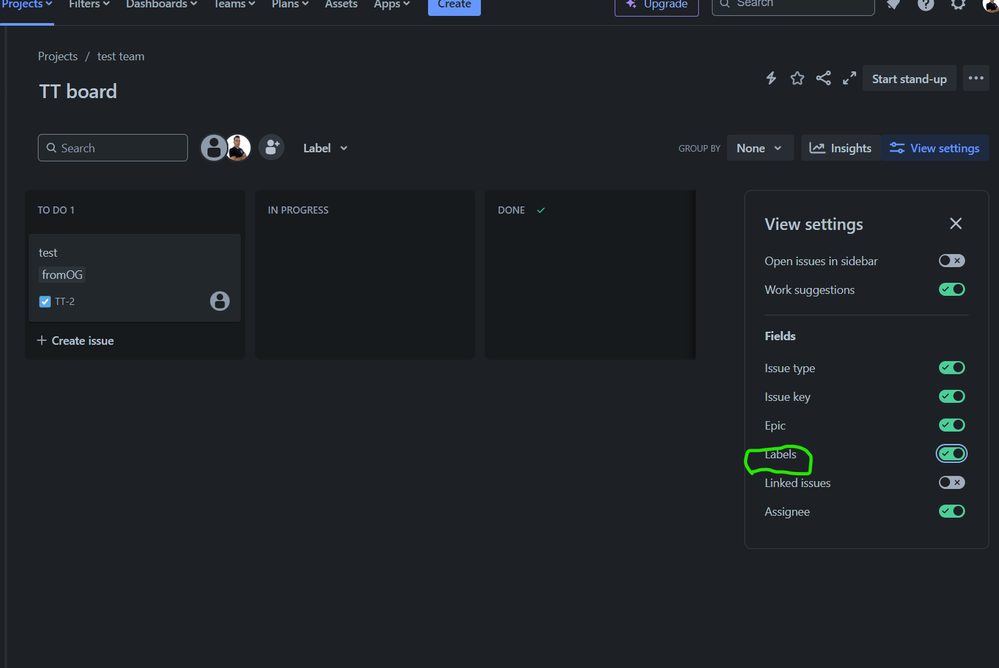Disable the Issue type field toggle

click(952, 368)
